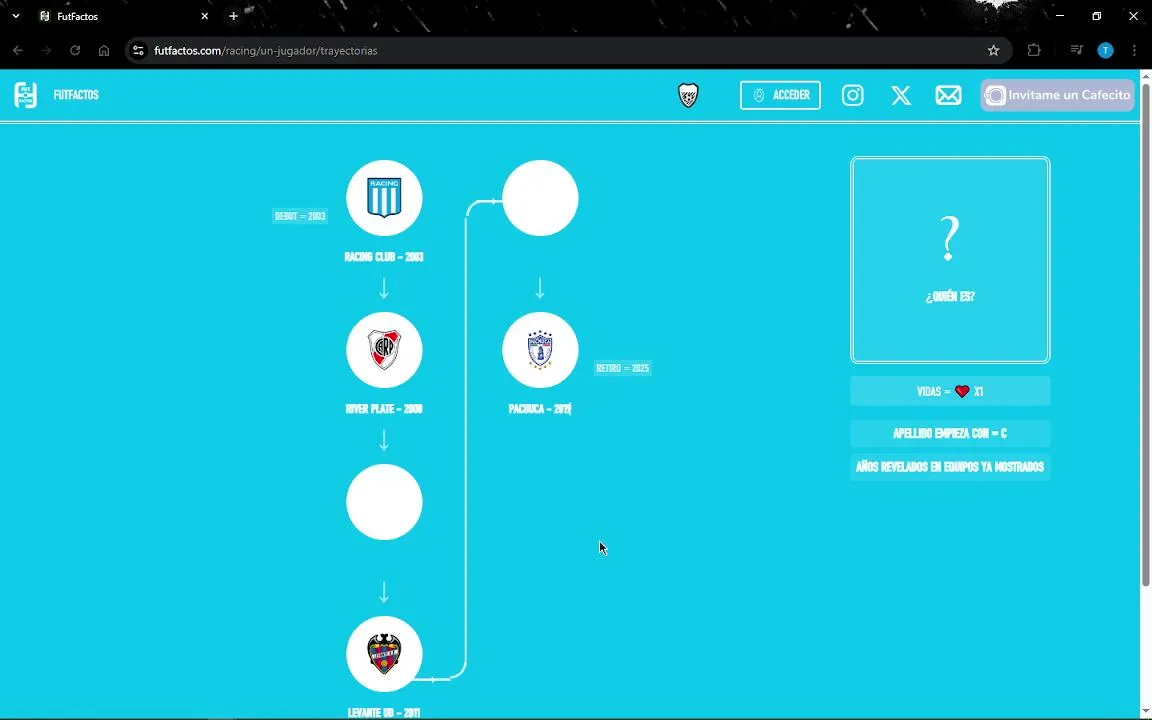Close the FutFactos tab
Screen dimensions: 1152x720
pyautogui.click(x=204, y=16)
